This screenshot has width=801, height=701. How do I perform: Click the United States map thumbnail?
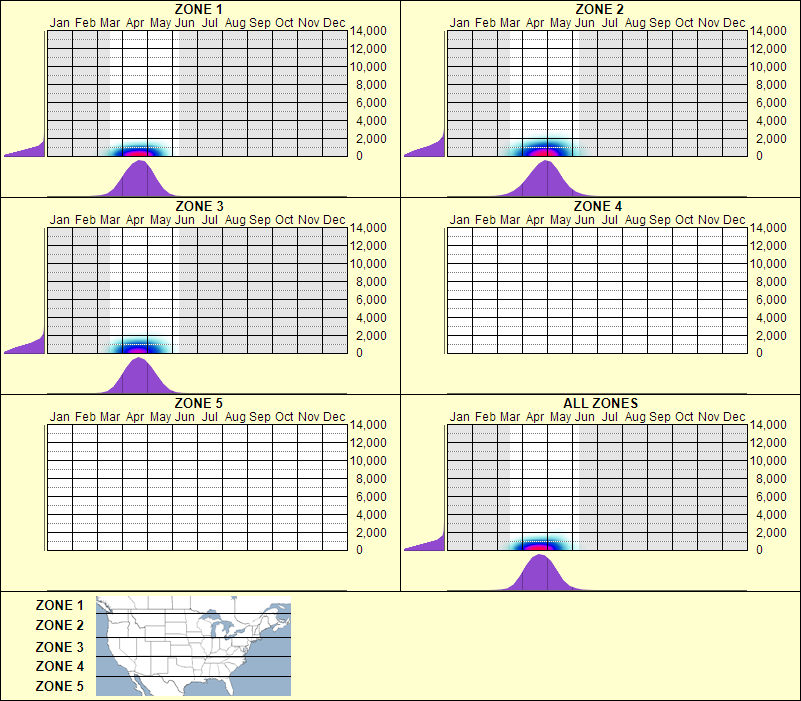click(192, 646)
